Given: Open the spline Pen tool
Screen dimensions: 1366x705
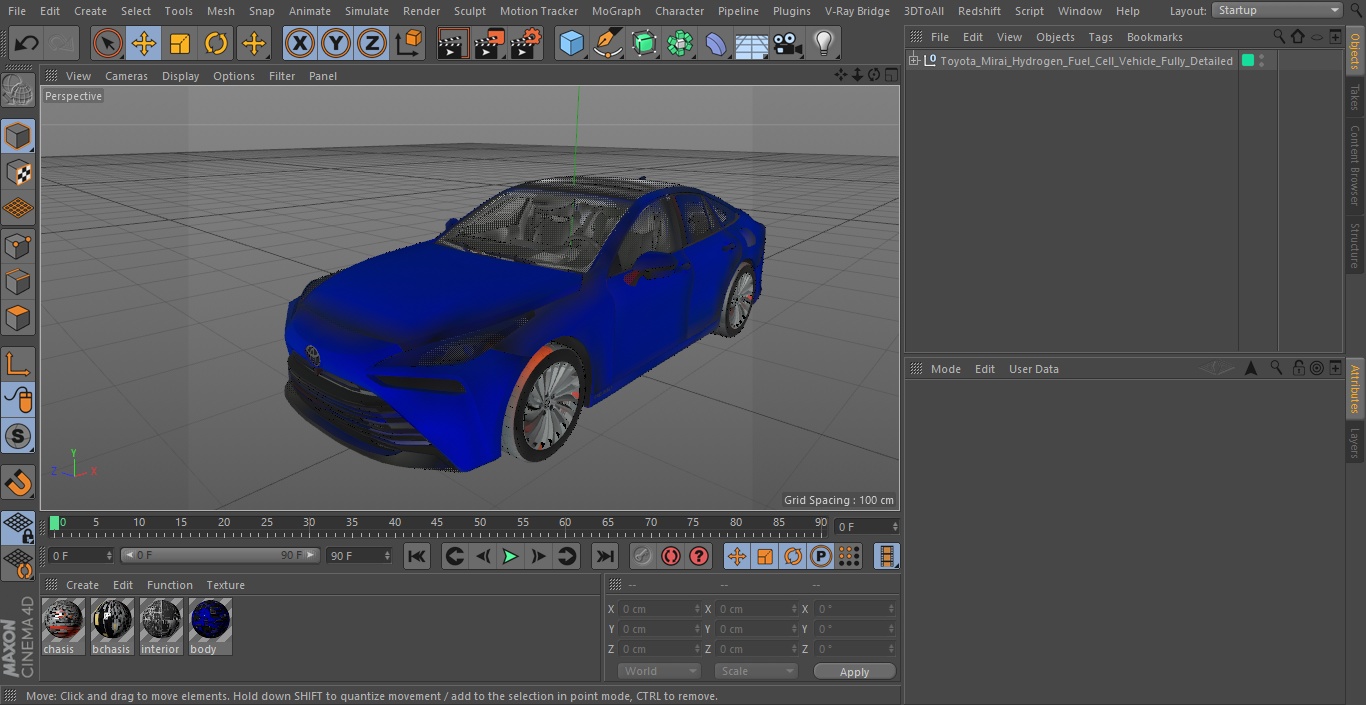Looking at the screenshot, I should [x=608, y=43].
